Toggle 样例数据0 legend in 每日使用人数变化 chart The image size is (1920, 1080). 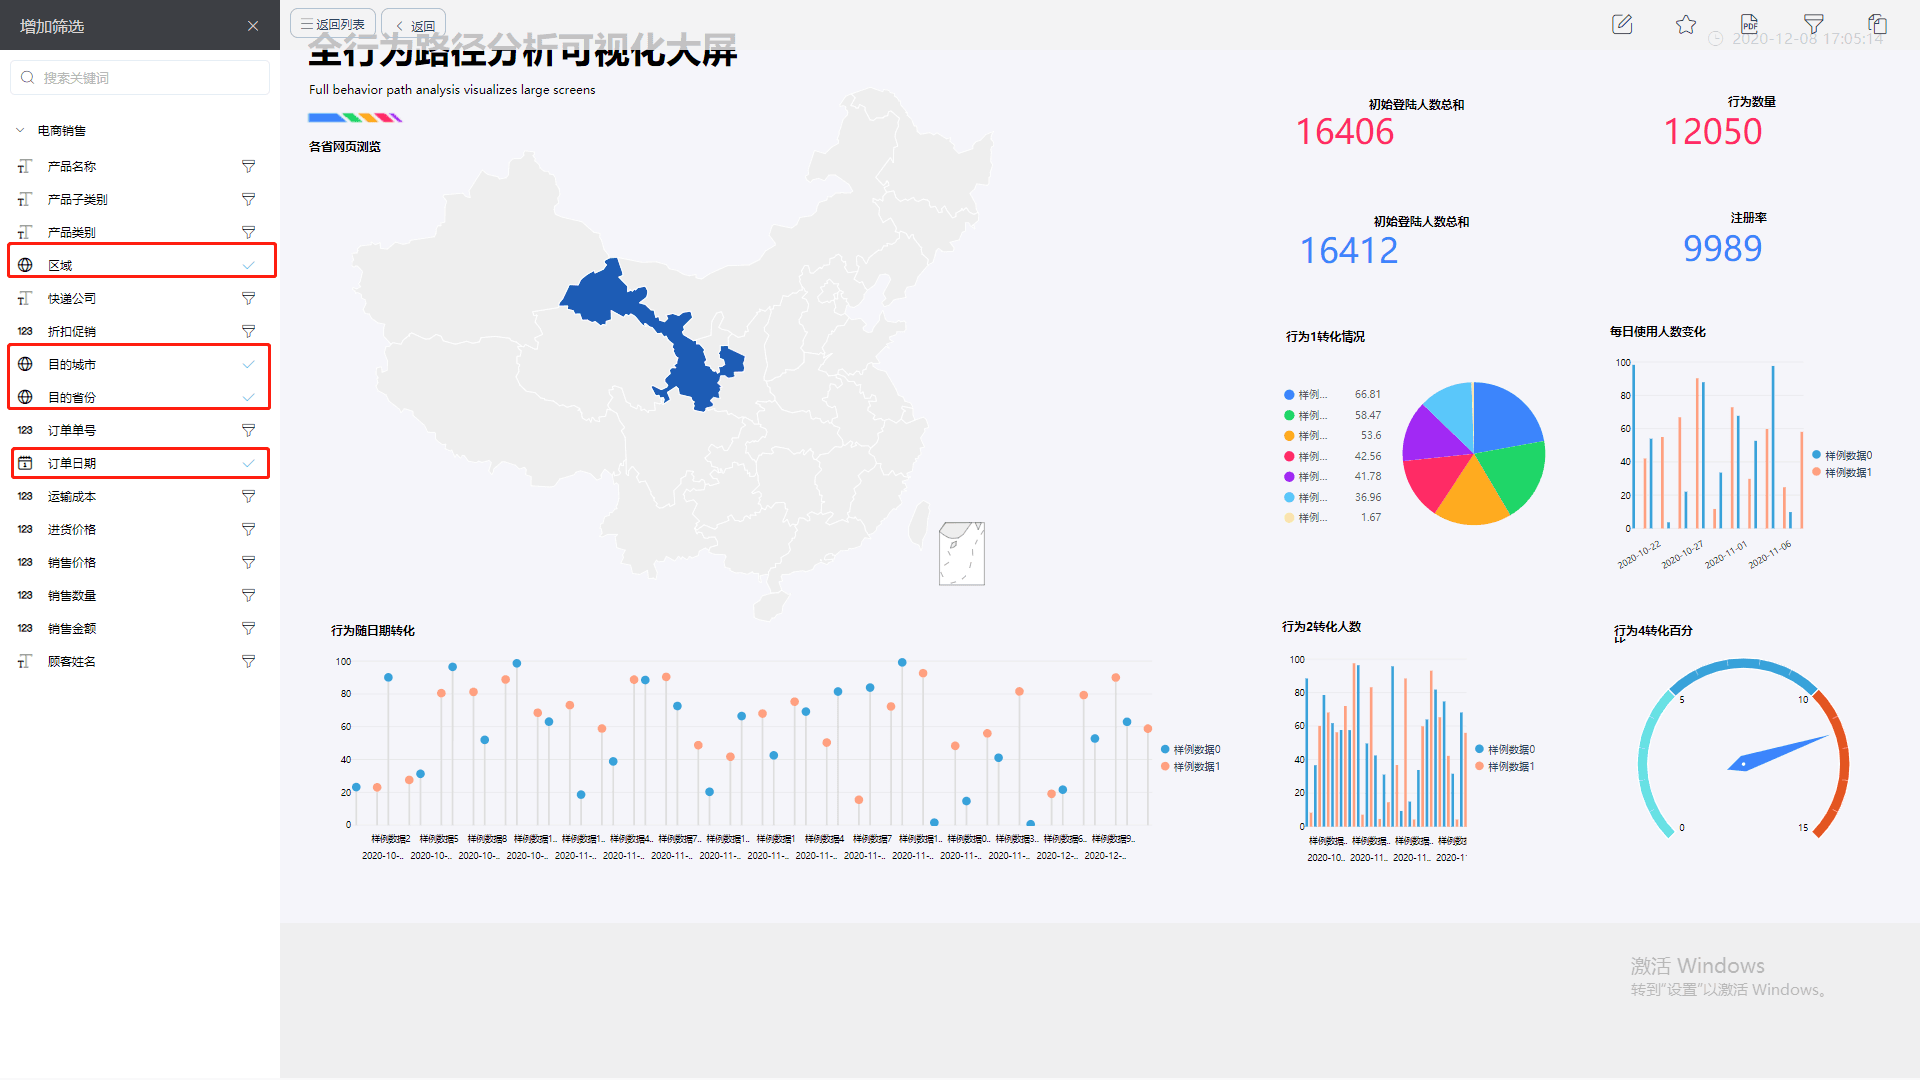pos(1842,455)
